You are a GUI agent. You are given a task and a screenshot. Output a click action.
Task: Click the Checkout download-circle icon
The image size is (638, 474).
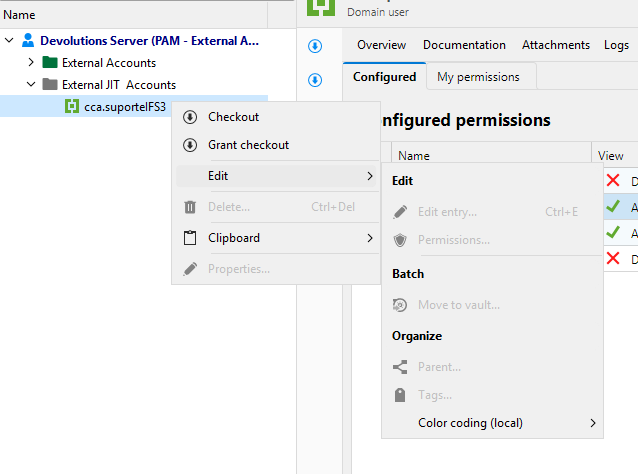[x=190, y=117]
